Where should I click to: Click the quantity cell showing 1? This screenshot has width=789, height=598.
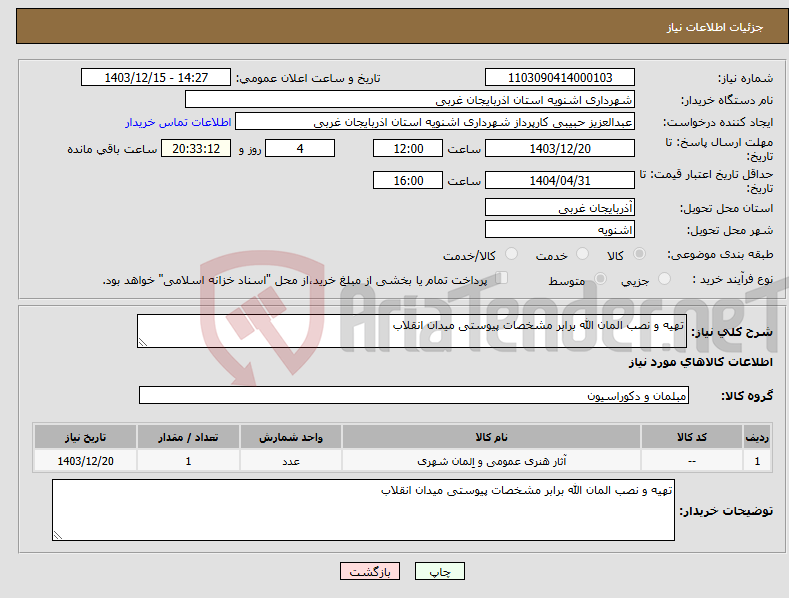coord(188,461)
